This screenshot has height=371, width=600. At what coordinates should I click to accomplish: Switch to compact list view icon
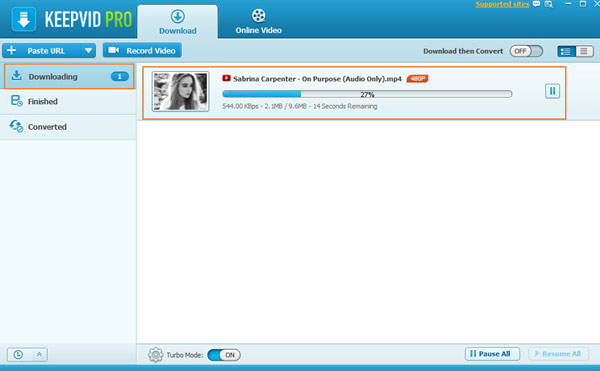coord(584,51)
